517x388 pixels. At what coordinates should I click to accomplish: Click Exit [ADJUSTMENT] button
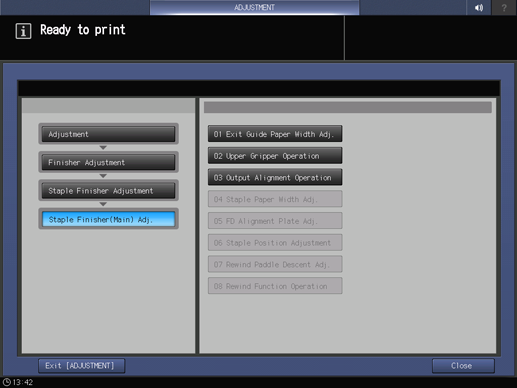[x=82, y=366]
